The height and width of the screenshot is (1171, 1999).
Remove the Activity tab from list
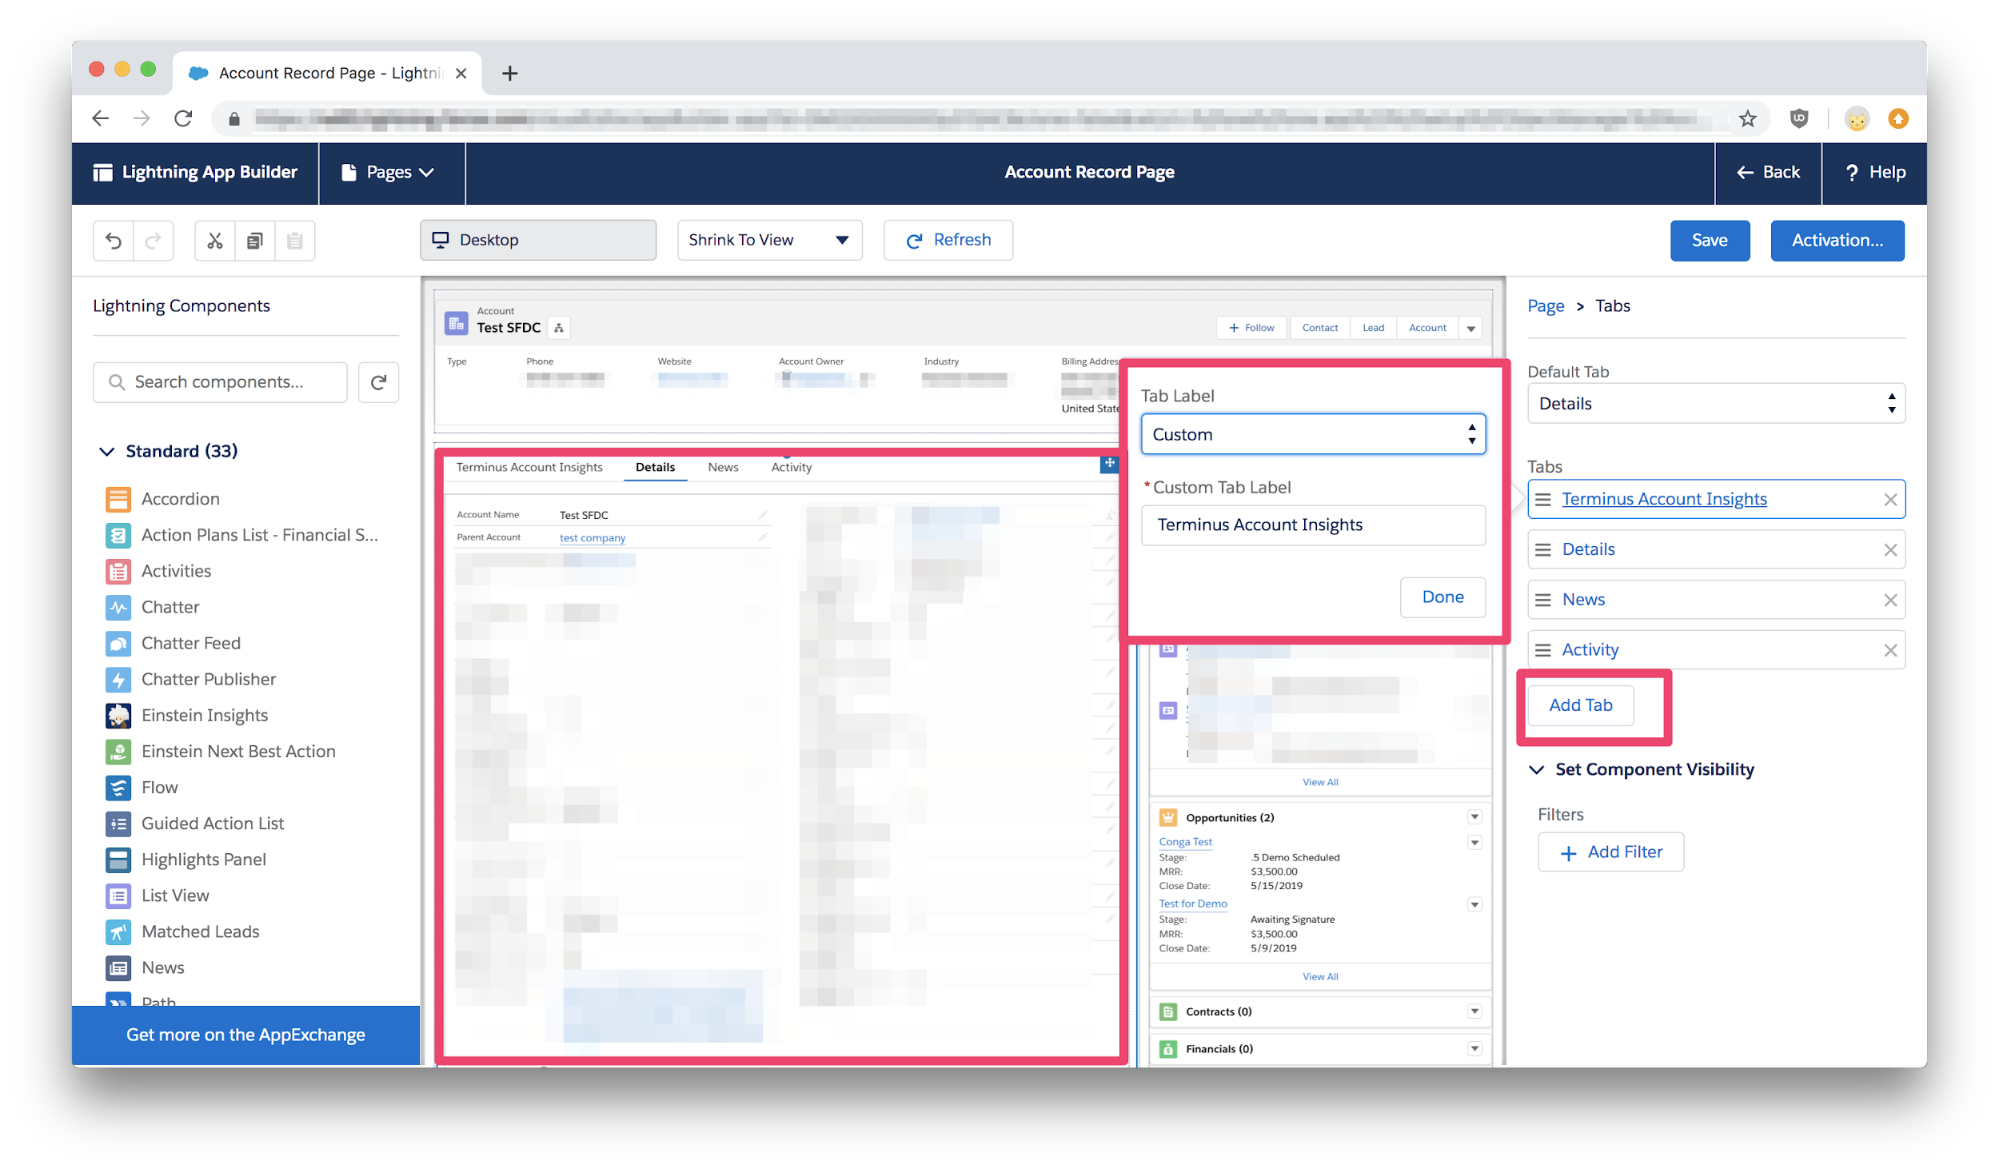[1890, 650]
